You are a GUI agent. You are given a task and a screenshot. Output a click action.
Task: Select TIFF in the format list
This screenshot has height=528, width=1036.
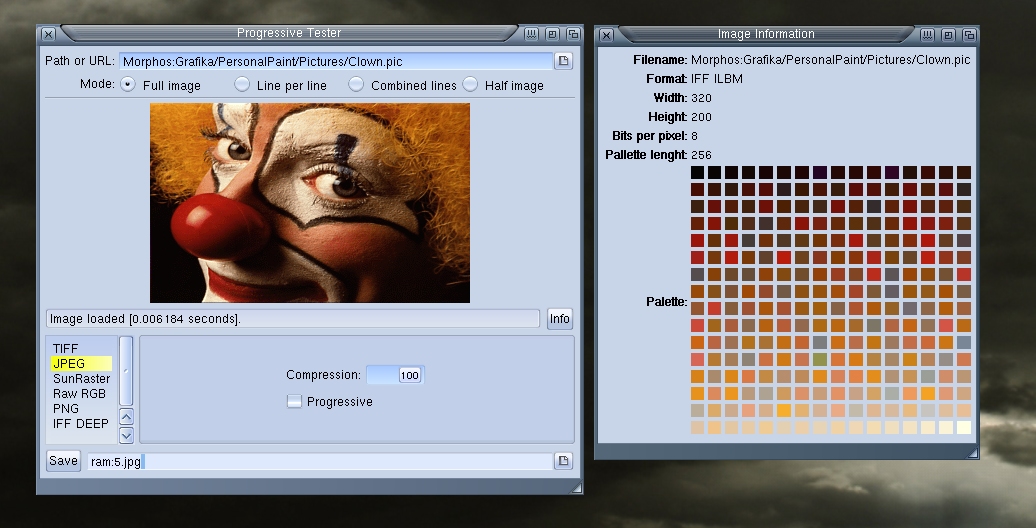tap(66, 349)
